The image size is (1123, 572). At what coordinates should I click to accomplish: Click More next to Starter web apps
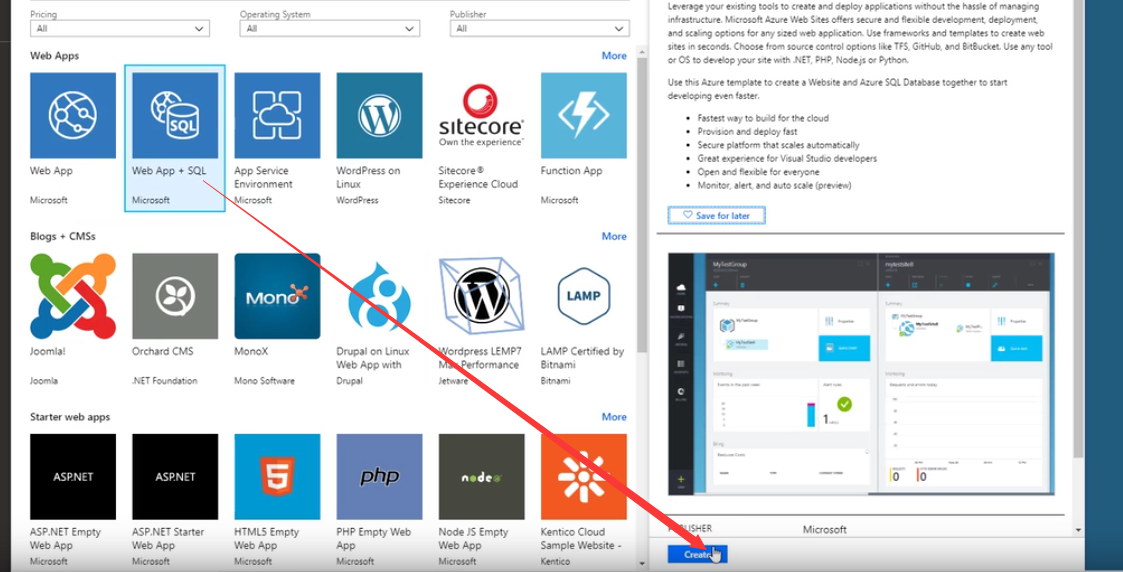[614, 417]
